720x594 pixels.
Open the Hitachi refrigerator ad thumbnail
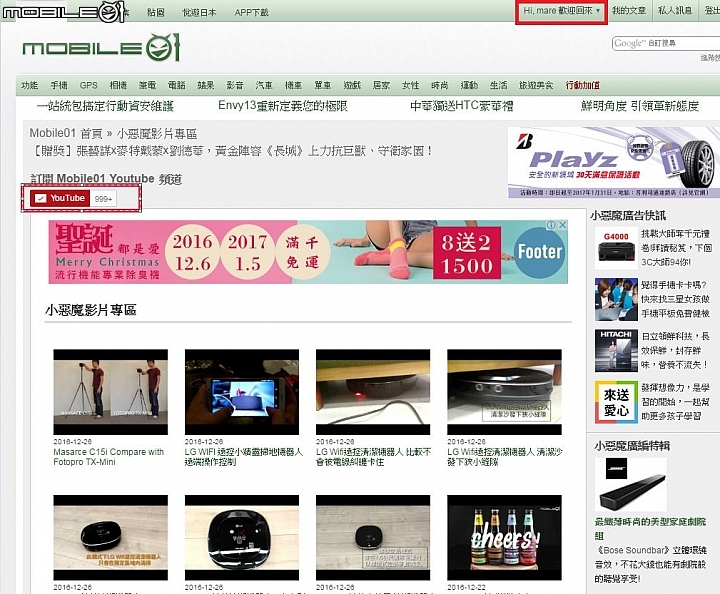[616, 351]
